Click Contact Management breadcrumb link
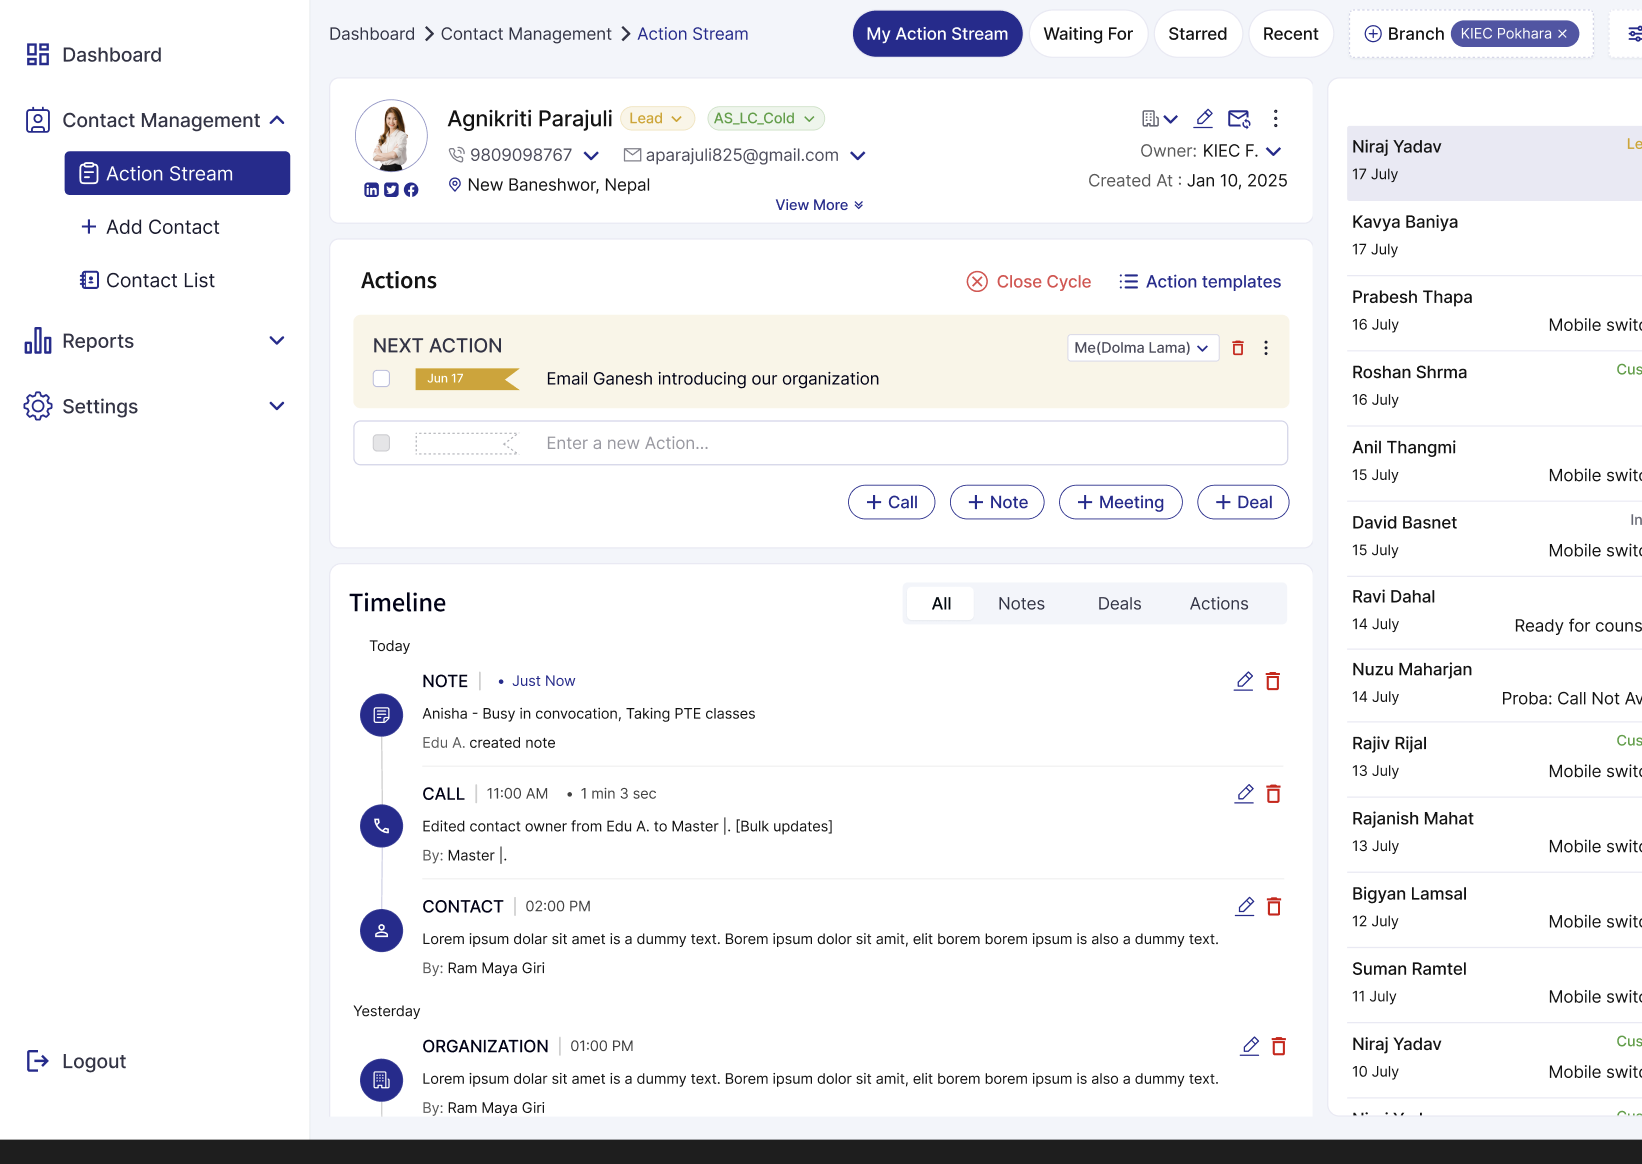The image size is (1642, 1164). (x=526, y=34)
